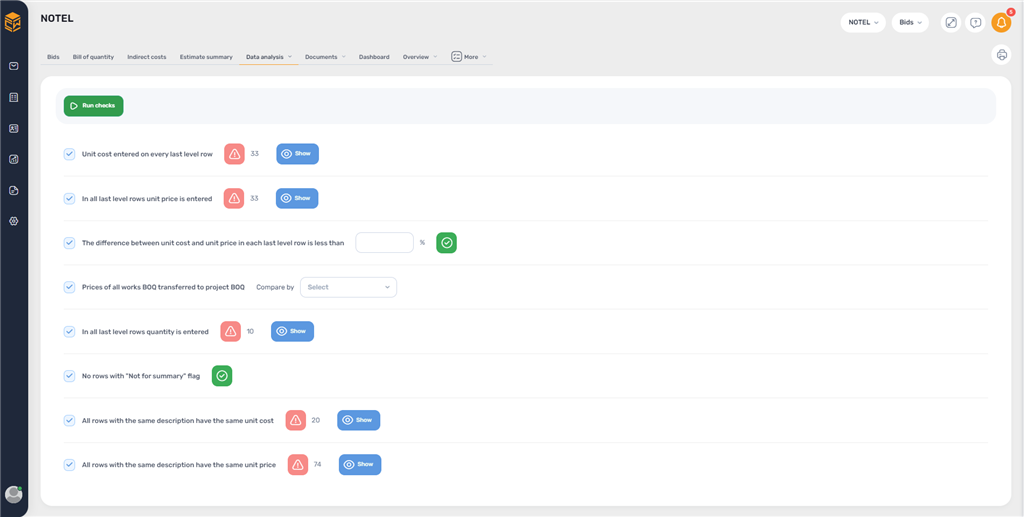Toggle fullscreen with the expand arrows icon
This screenshot has width=1024, height=517.
[x=951, y=23]
